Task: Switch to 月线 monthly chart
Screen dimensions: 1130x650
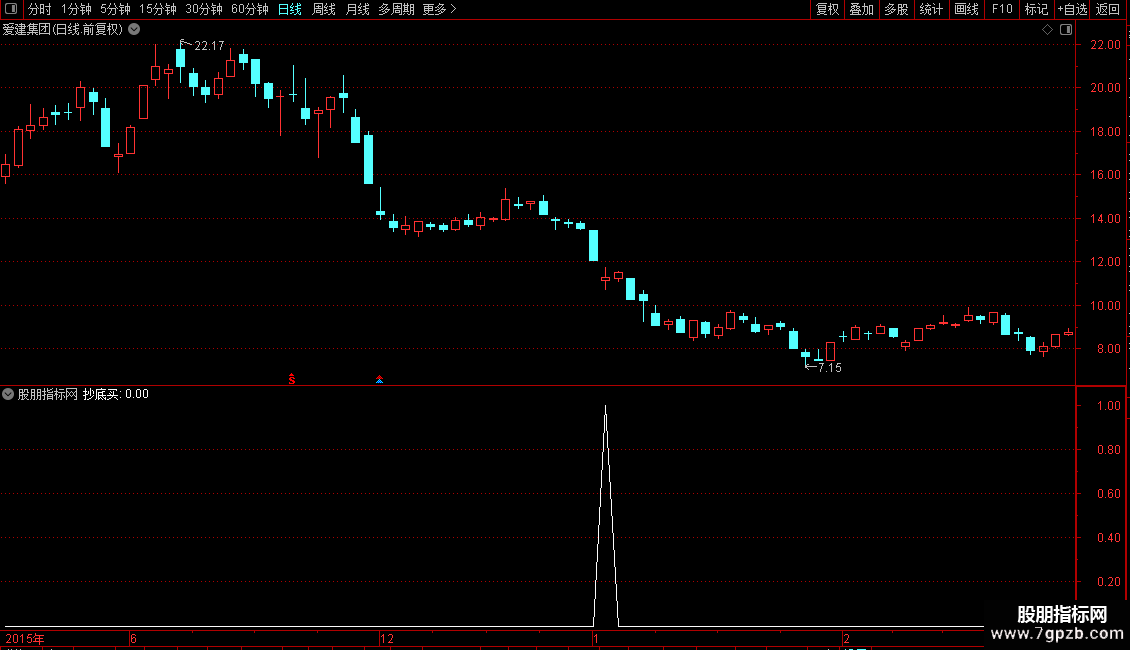Action: pyautogui.click(x=357, y=9)
